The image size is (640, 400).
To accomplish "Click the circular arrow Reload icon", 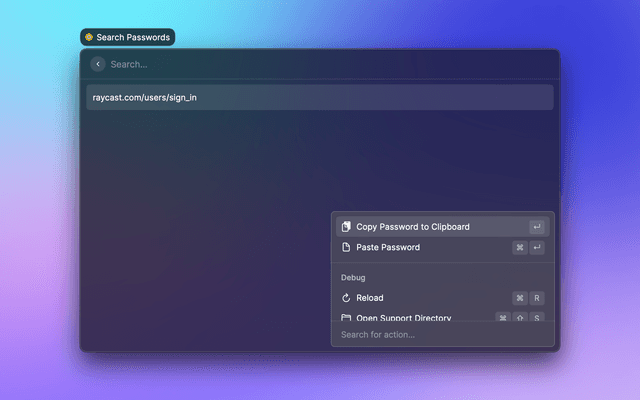I will [346, 298].
